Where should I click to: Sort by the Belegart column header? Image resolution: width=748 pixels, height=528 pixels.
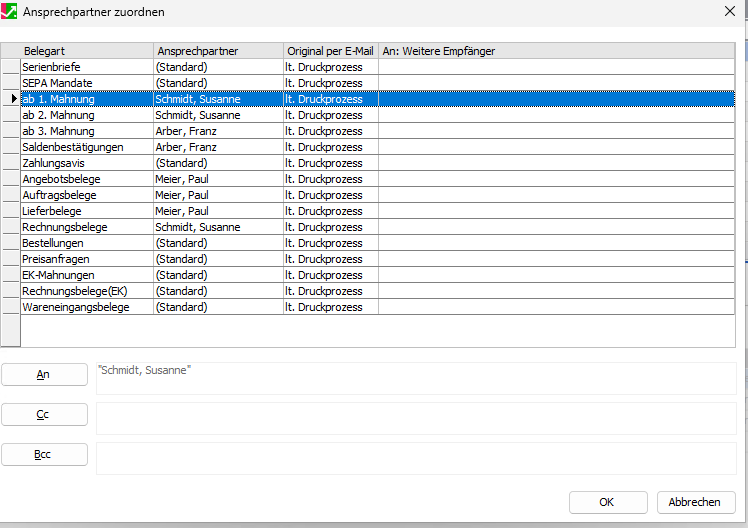coord(86,51)
